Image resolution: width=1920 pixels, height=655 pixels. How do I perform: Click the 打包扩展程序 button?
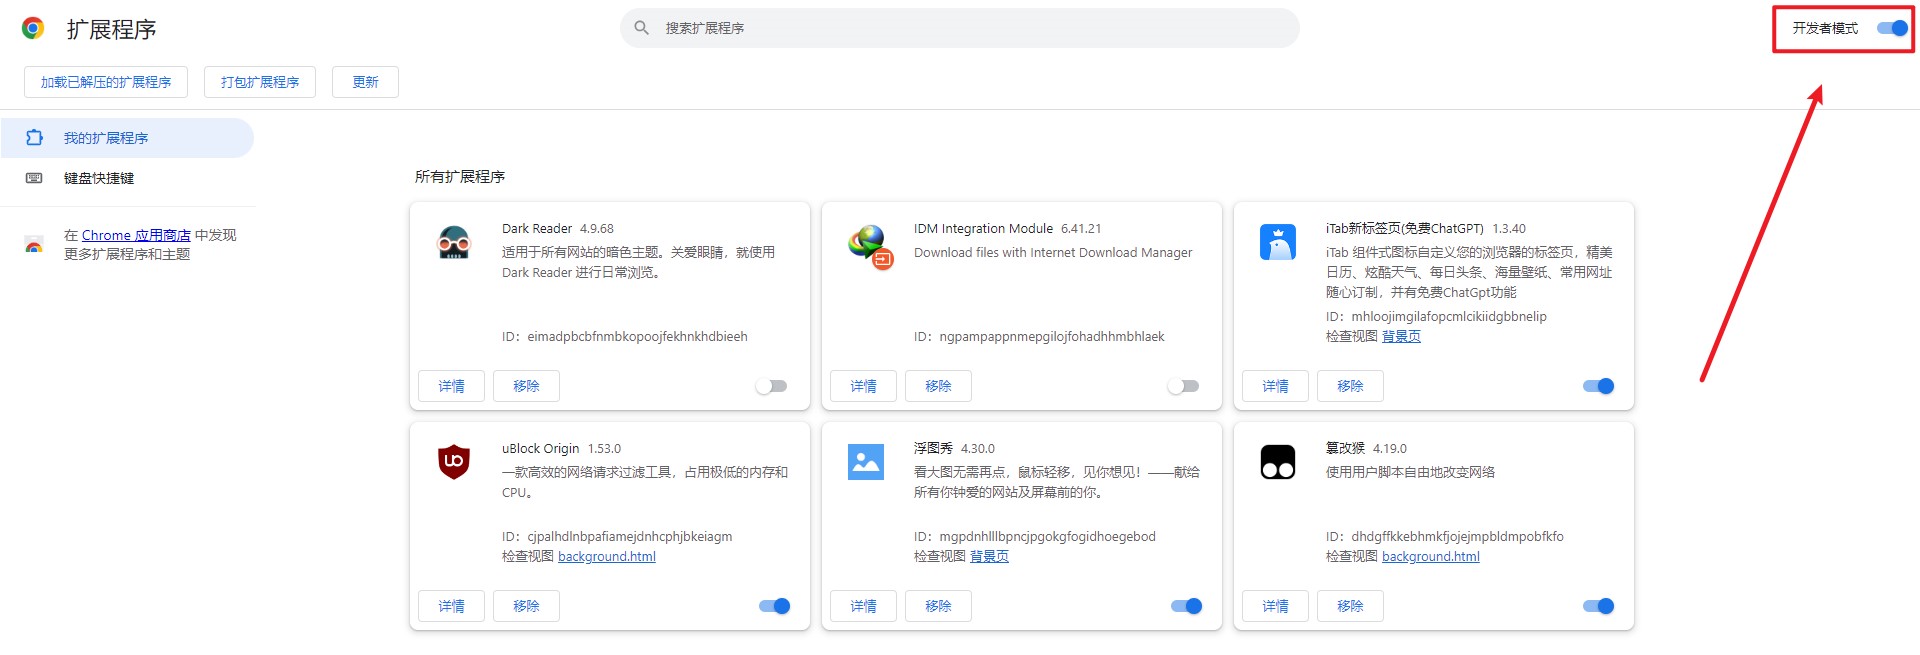pyautogui.click(x=260, y=82)
